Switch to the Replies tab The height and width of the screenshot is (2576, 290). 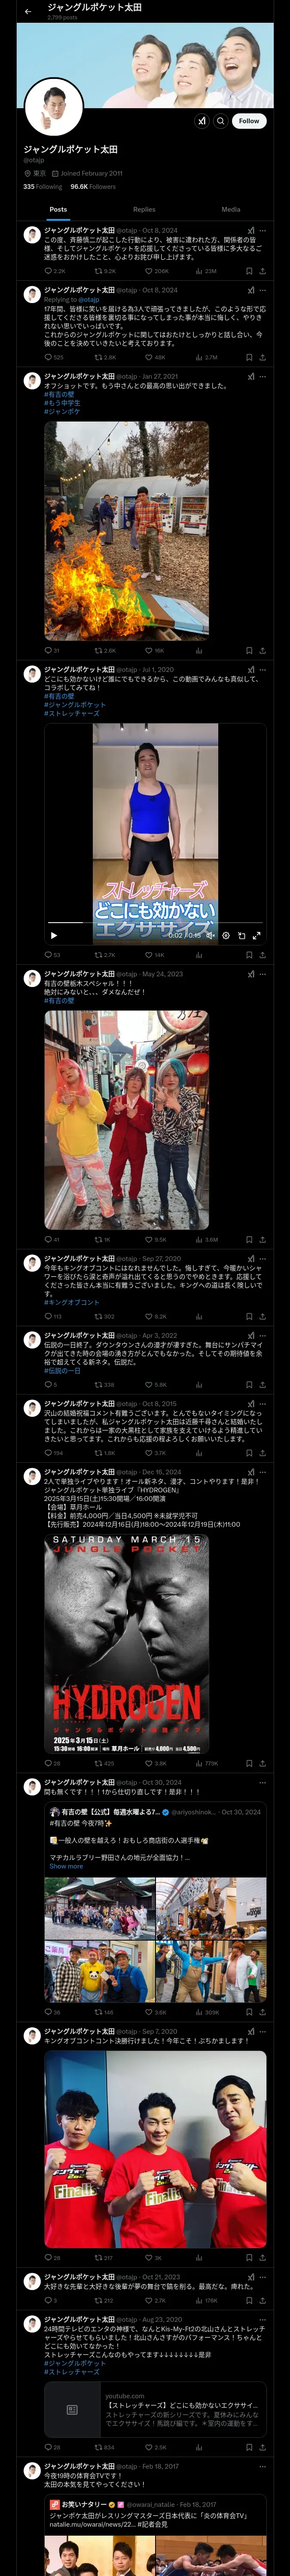pos(144,210)
